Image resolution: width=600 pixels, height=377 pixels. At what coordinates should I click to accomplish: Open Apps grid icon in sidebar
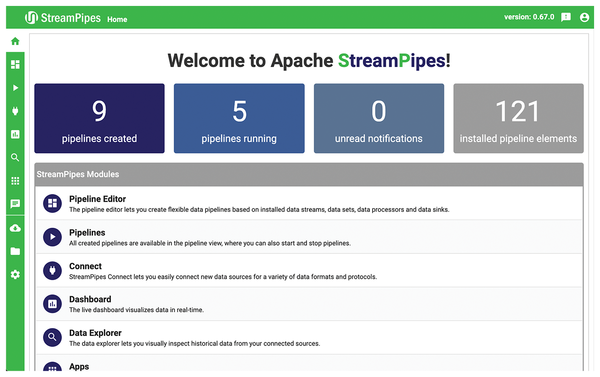(15, 181)
